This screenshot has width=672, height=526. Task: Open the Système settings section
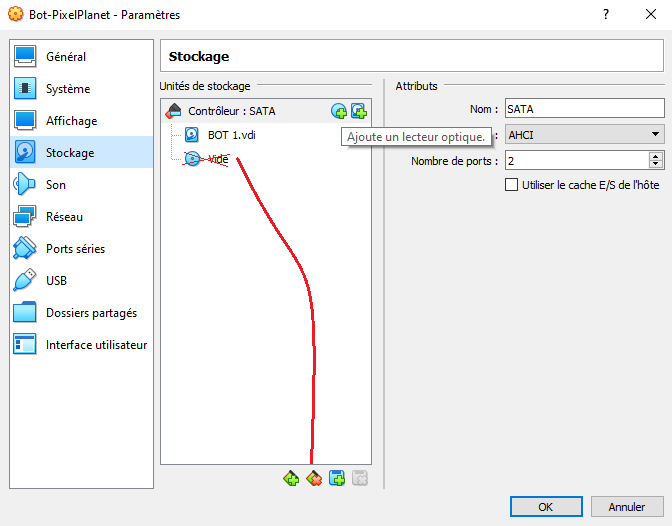click(67, 89)
